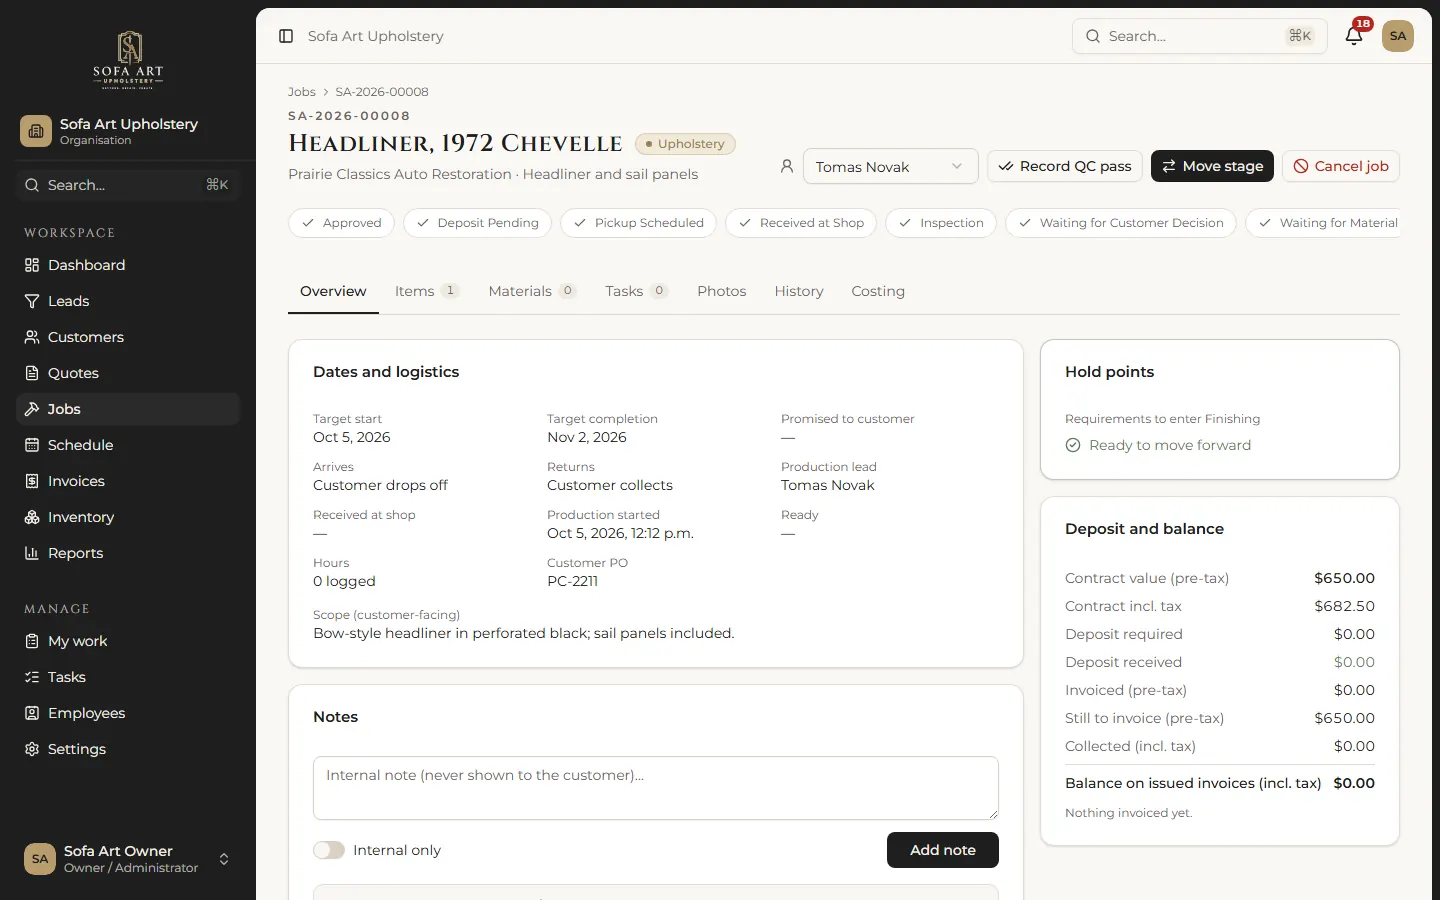Click the Move stage button
This screenshot has width=1440, height=900.
pyautogui.click(x=1212, y=166)
